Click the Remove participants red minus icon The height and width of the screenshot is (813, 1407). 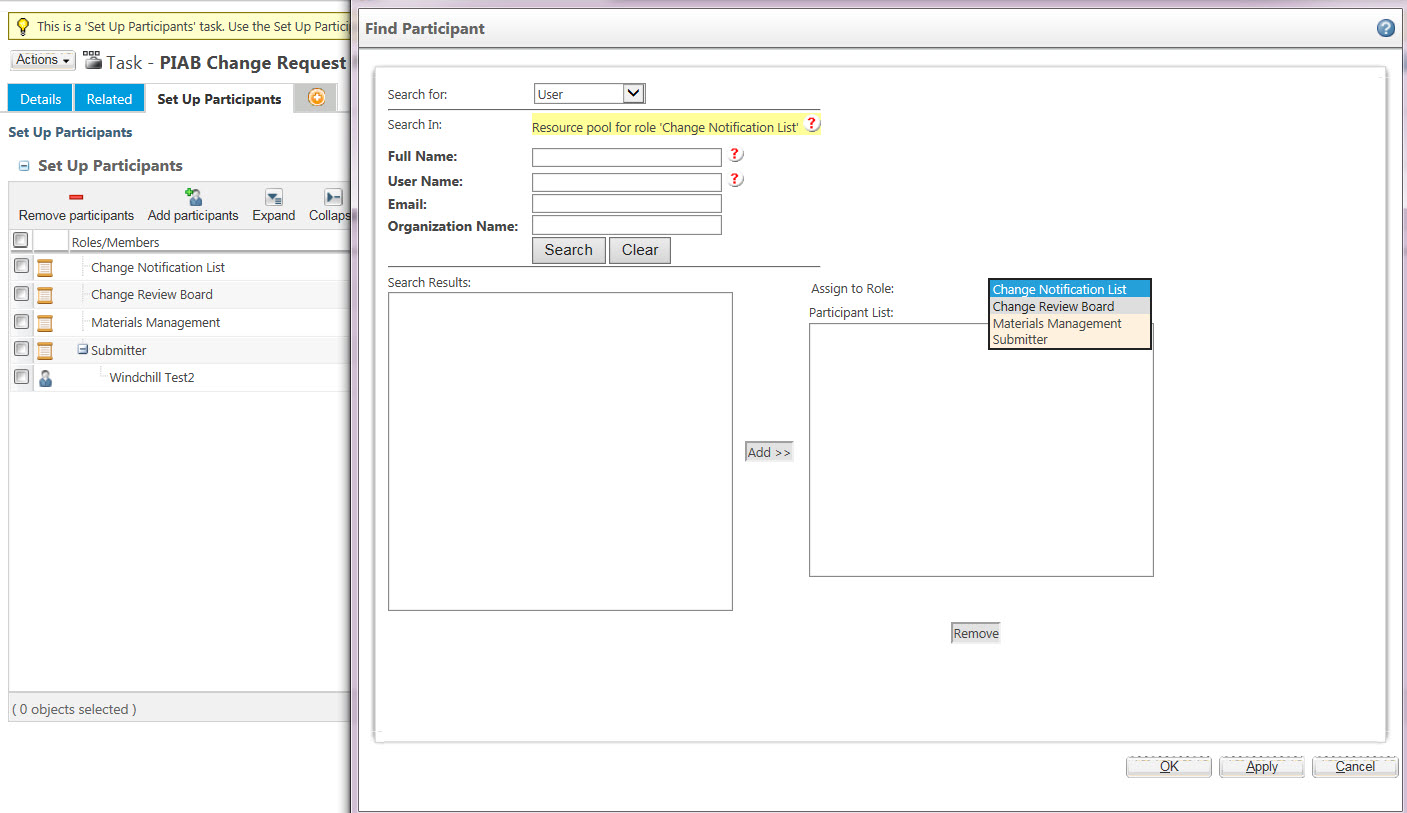(76, 197)
